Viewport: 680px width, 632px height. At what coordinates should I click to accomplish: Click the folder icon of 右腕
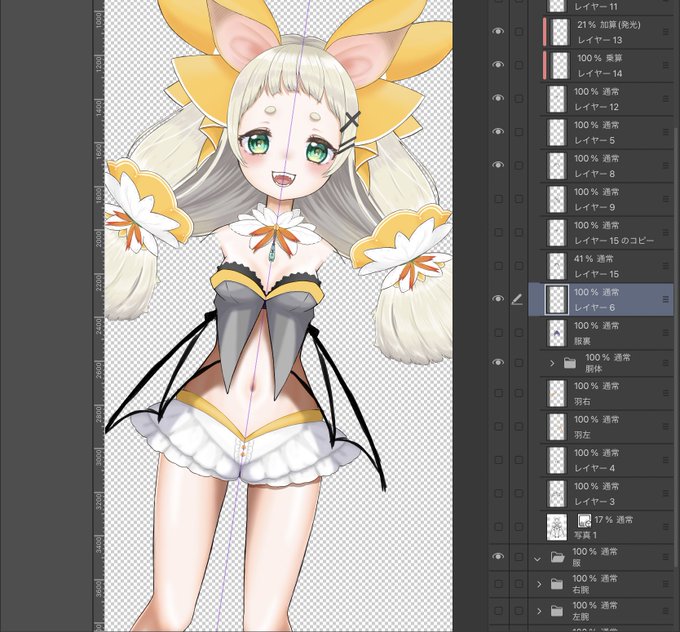(557, 584)
